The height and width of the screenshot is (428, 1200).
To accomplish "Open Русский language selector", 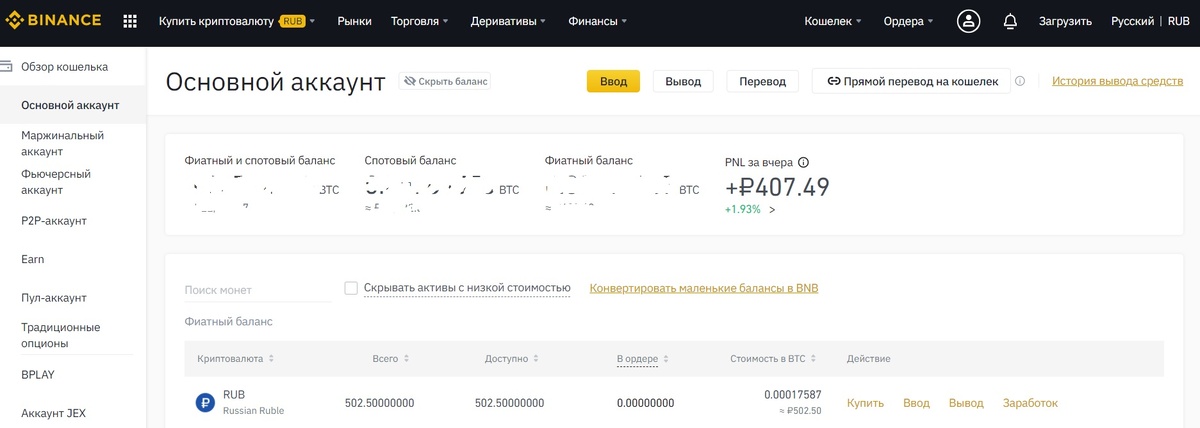I will 1133,21.
